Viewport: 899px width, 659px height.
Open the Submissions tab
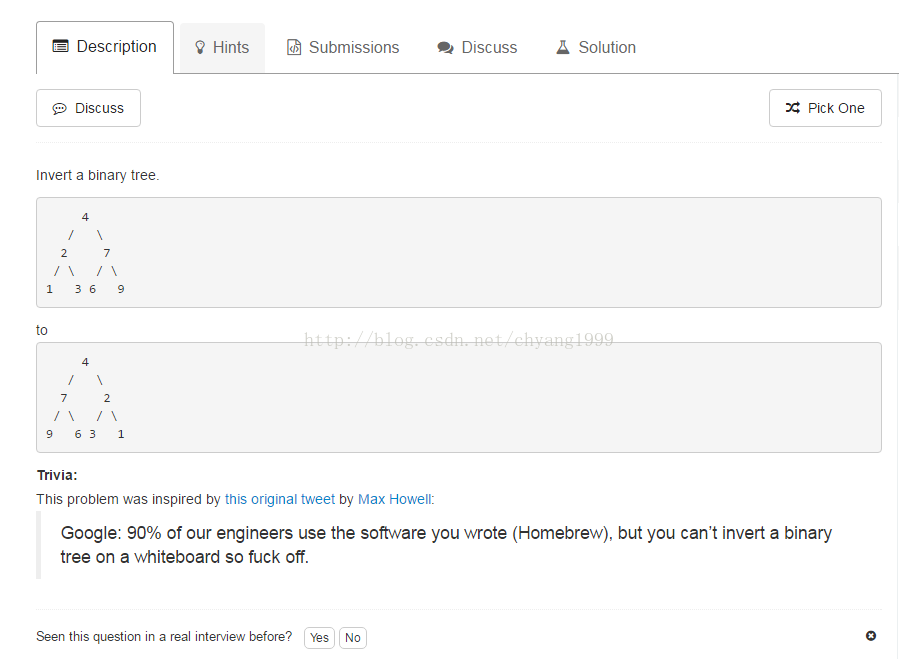tap(343, 47)
